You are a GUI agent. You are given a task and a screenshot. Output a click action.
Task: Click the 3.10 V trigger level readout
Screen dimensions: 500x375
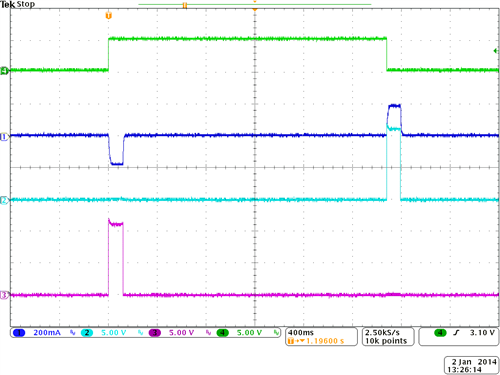click(x=482, y=333)
